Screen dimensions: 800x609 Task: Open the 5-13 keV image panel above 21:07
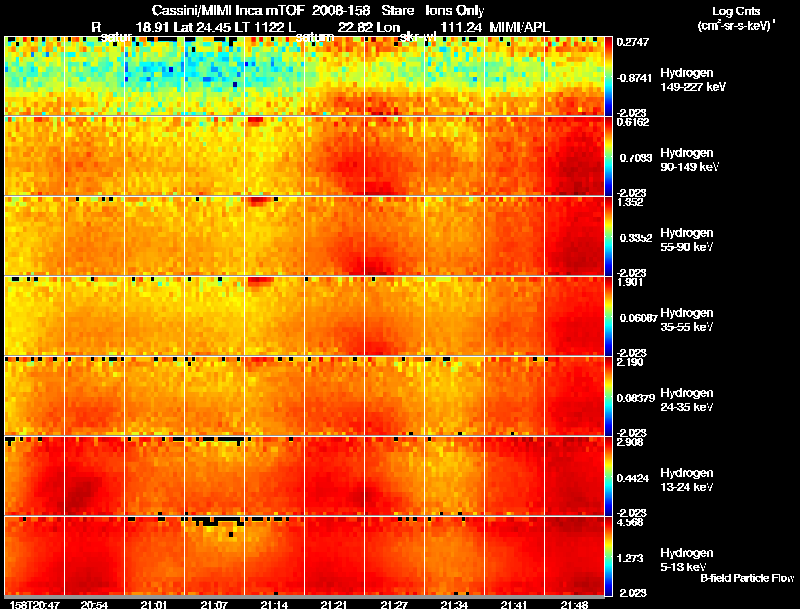click(214, 556)
